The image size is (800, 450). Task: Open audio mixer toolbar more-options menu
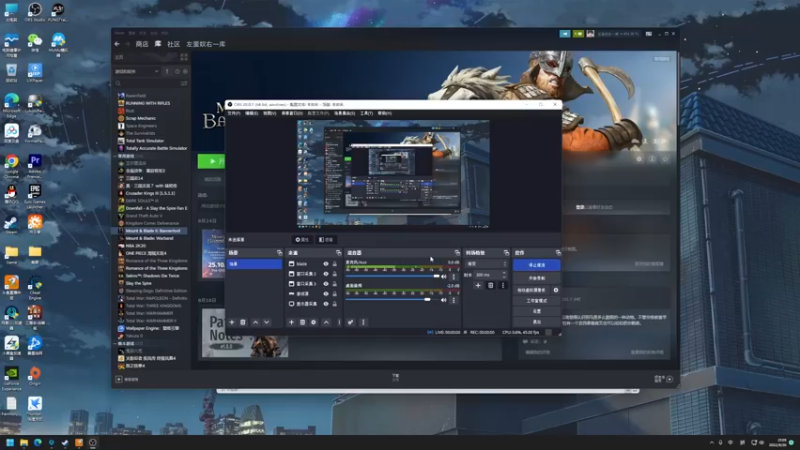(x=363, y=322)
